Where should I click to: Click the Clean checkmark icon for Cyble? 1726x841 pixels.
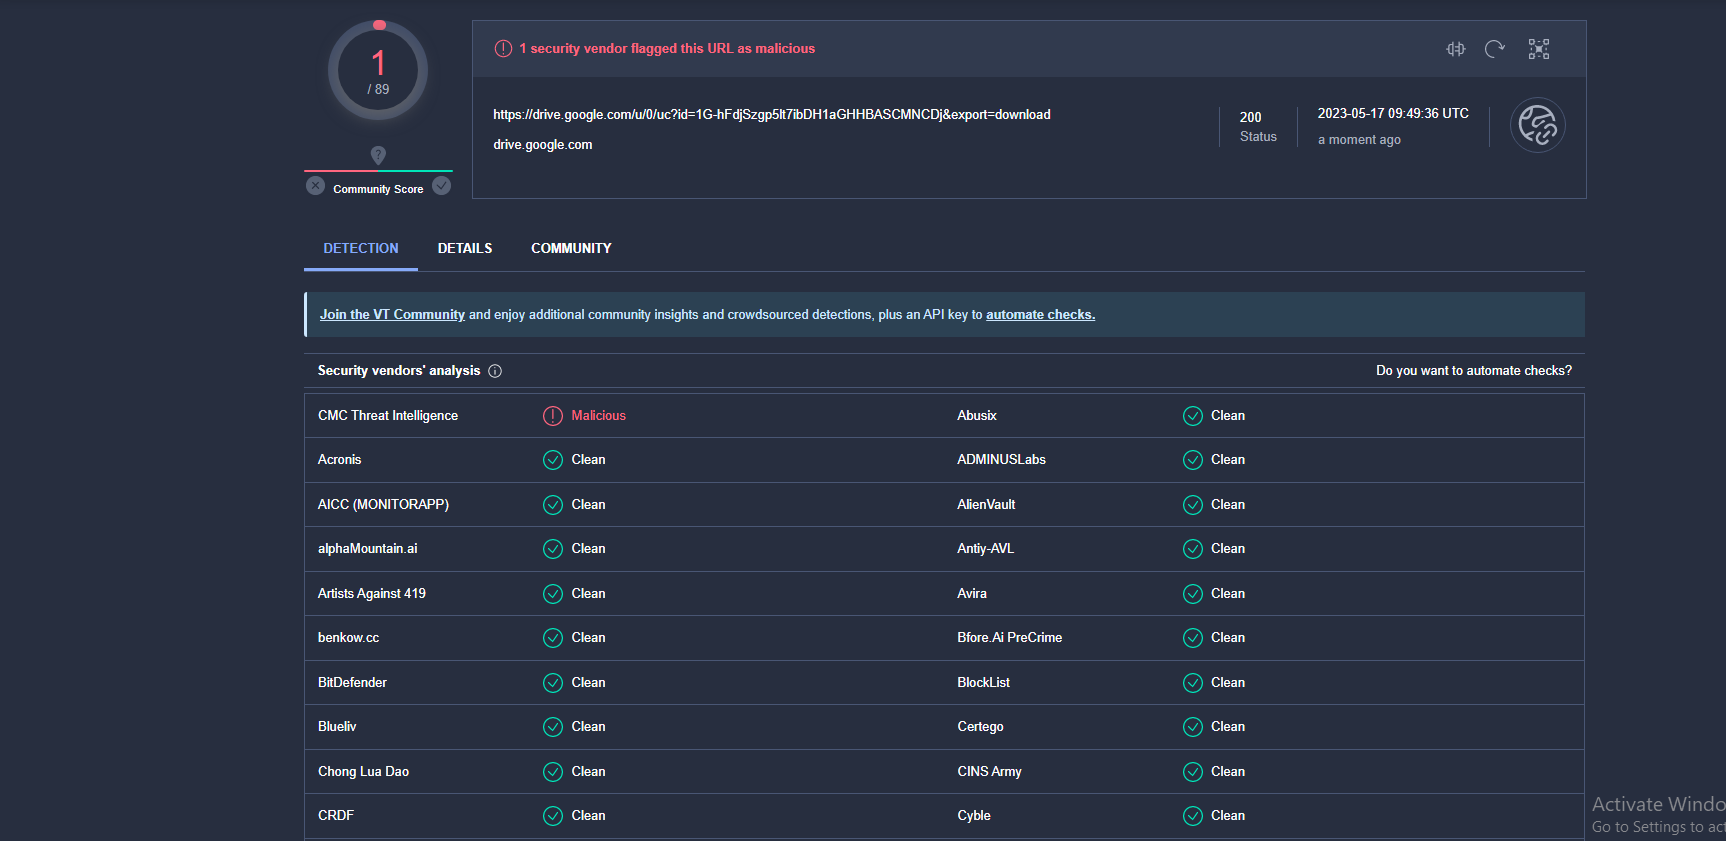tap(1193, 816)
